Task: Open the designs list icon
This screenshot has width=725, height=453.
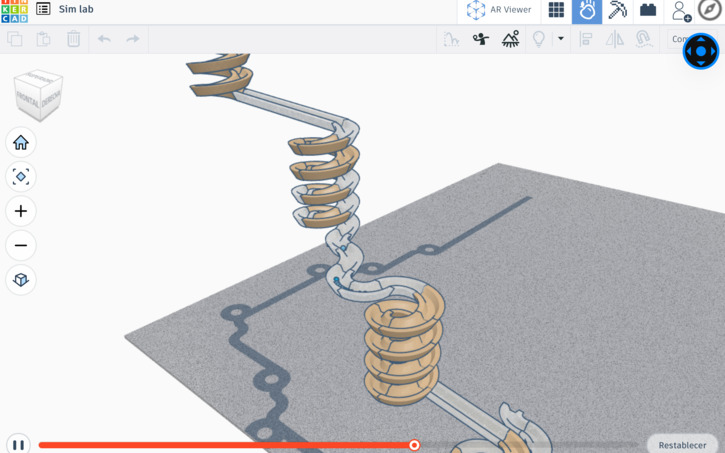Action: point(43,9)
